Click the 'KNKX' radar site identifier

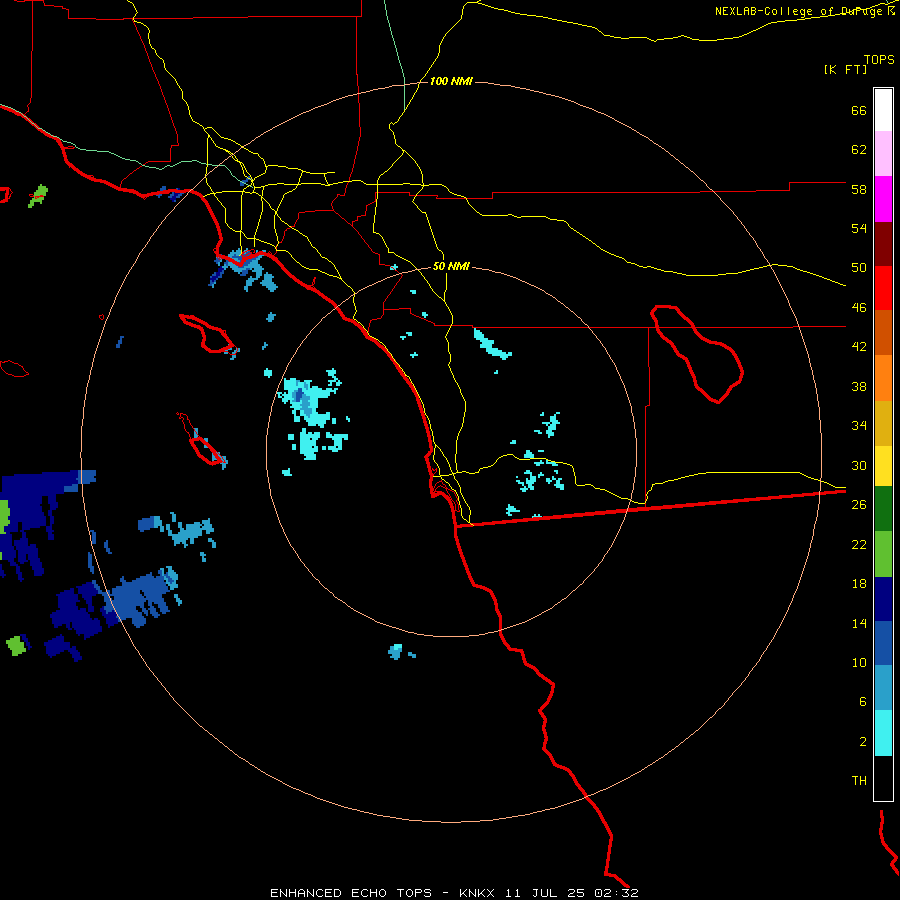pos(478,893)
